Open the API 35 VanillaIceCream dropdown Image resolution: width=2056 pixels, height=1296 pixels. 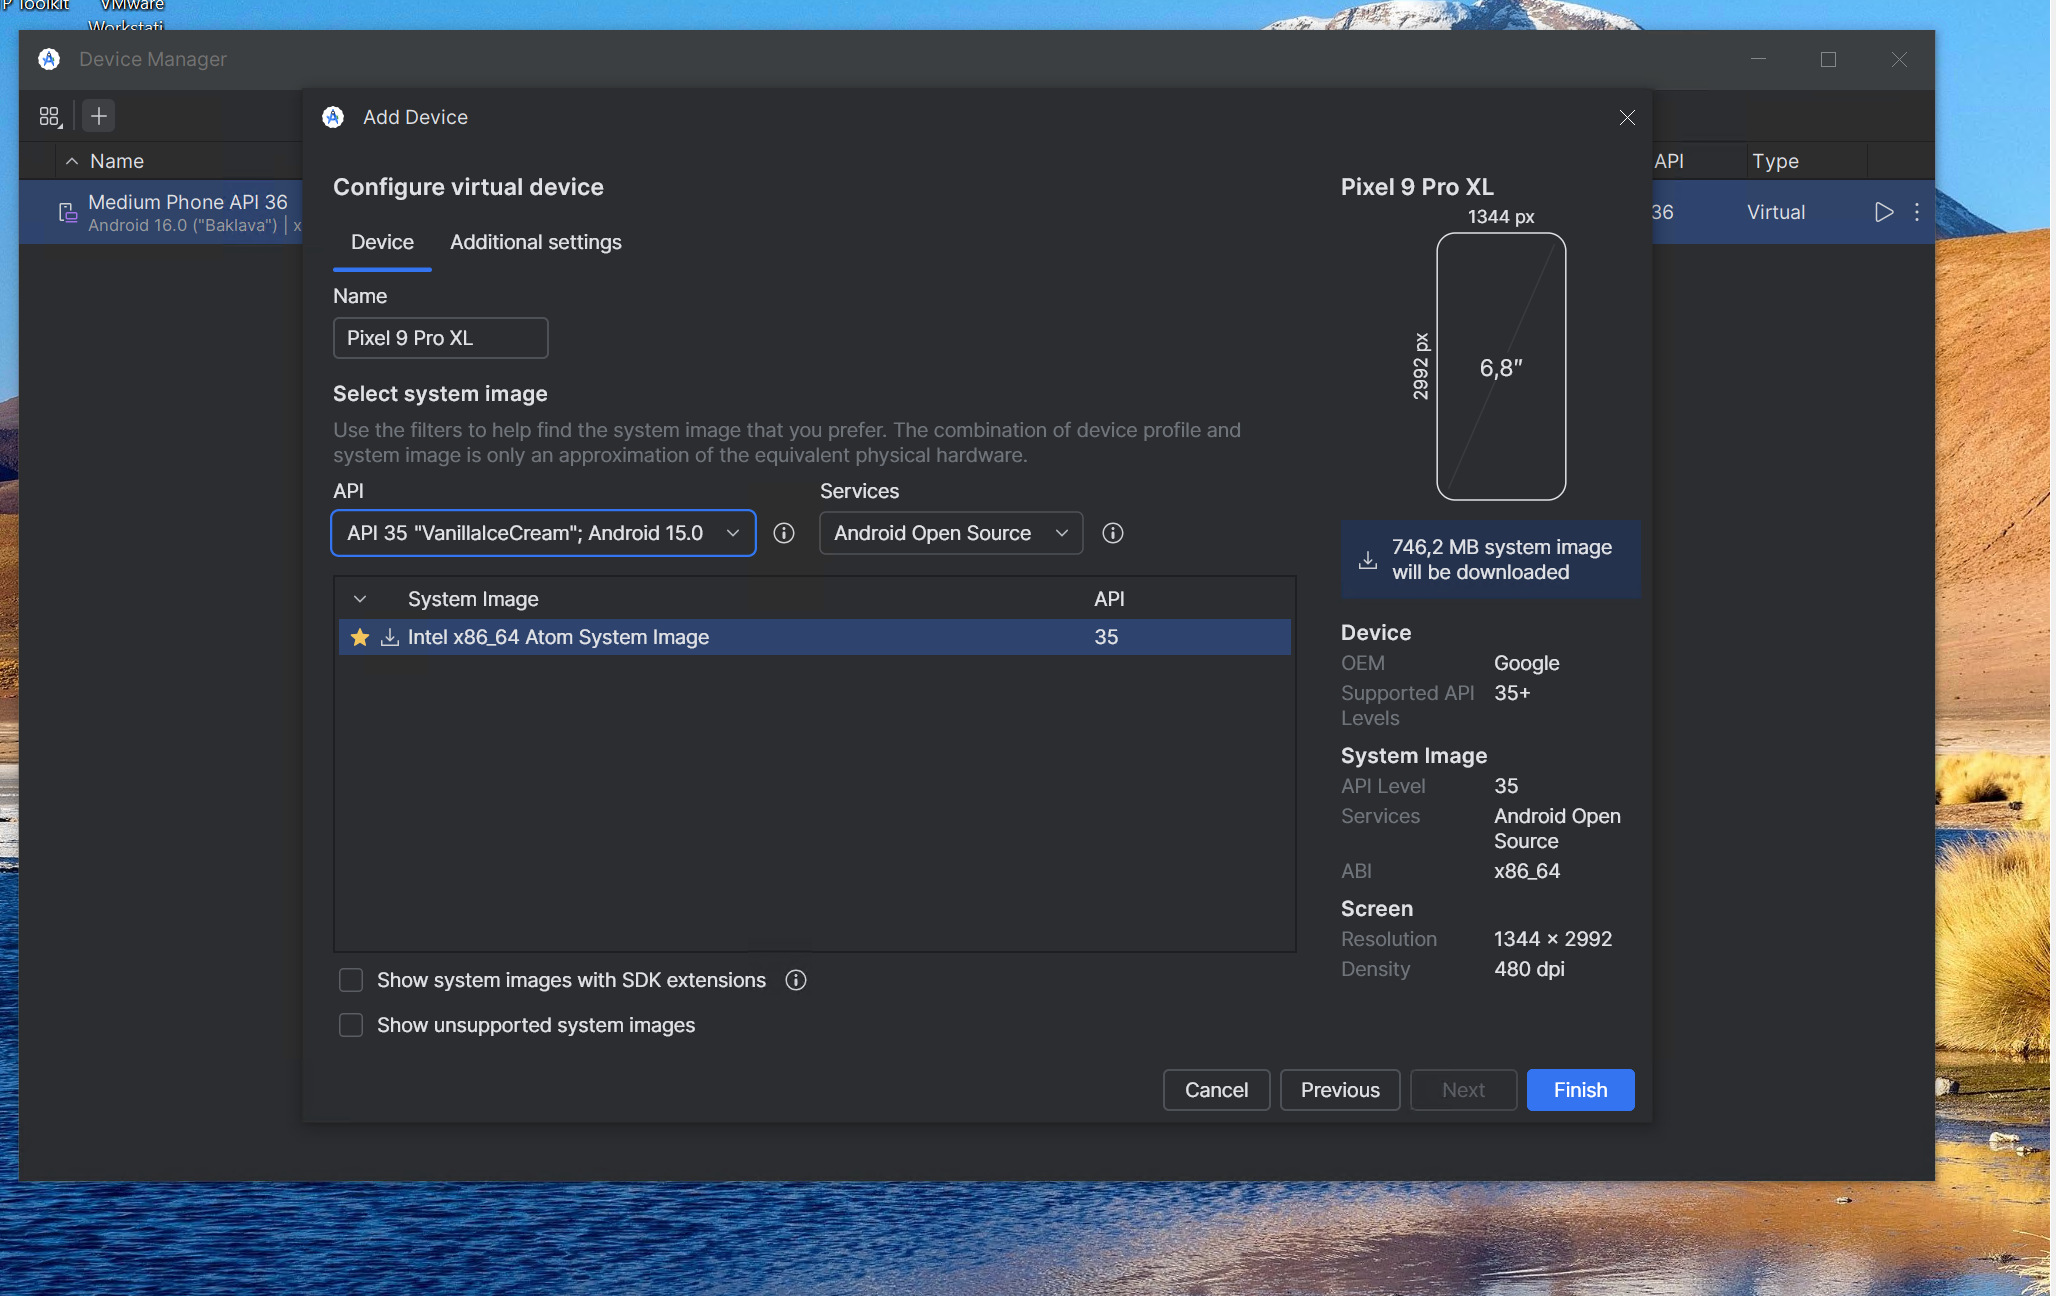click(543, 533)
